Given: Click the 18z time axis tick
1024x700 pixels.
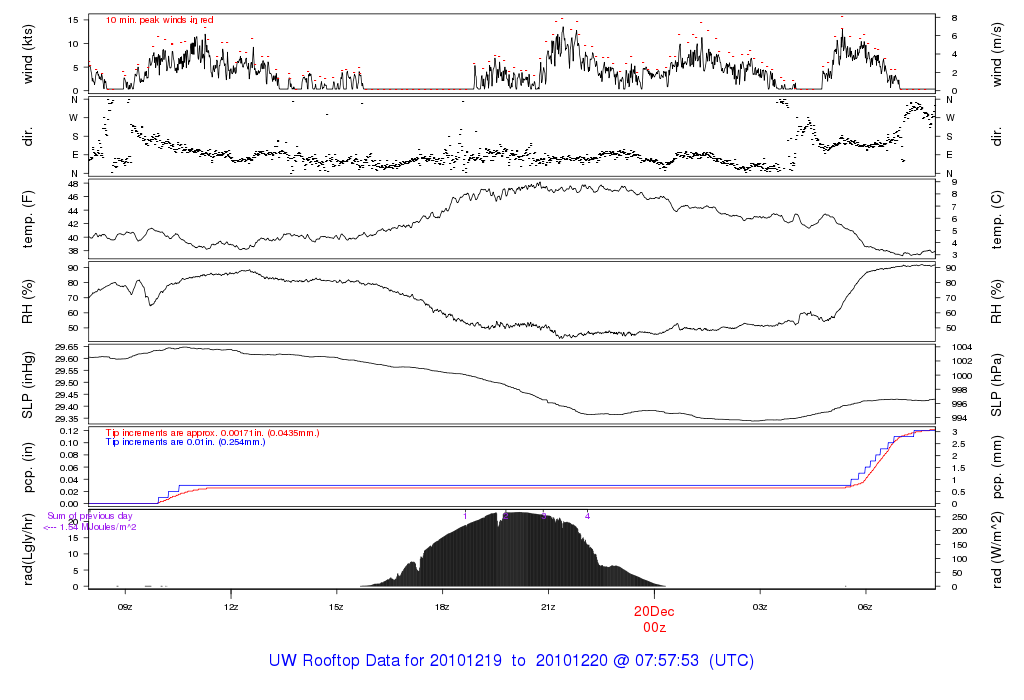Looking at the screenshot, I should pyautogui.click(x=442, y=607).
